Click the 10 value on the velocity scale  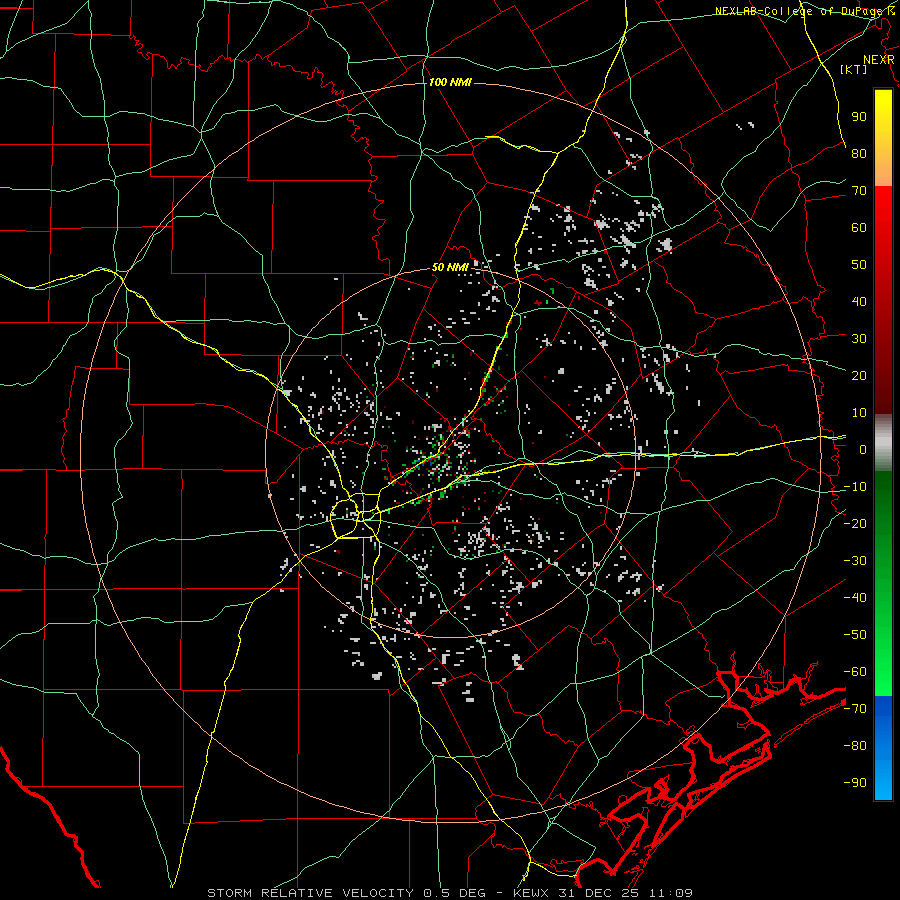(x=859, y=413)
